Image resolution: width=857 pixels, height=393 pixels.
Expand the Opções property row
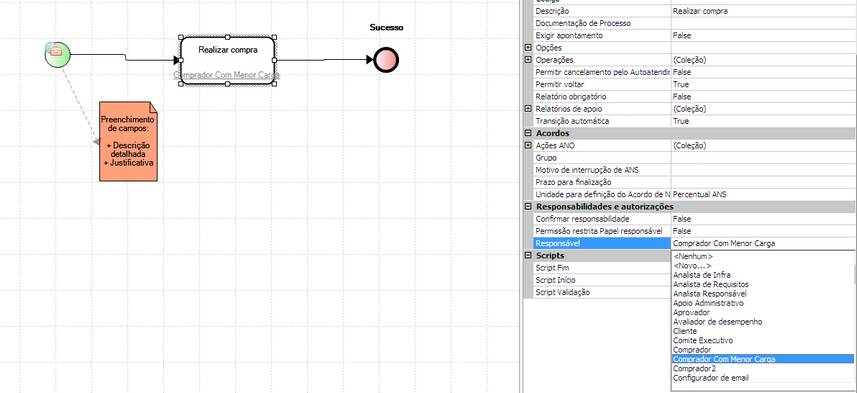528,48
